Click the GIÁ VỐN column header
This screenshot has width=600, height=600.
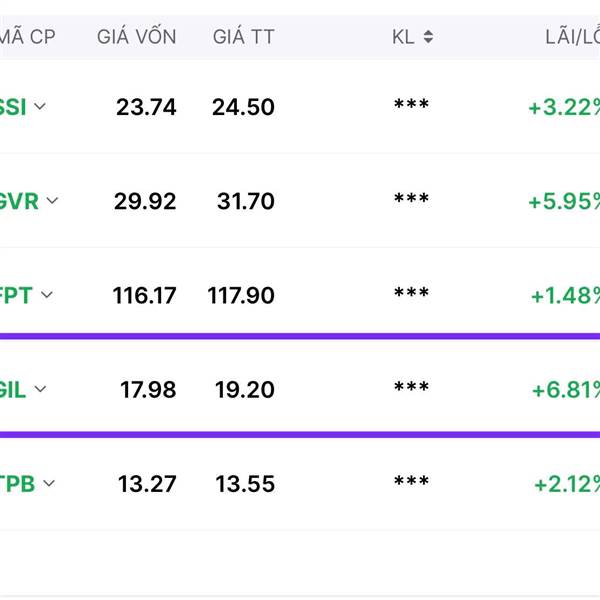(x=137, y=37)
